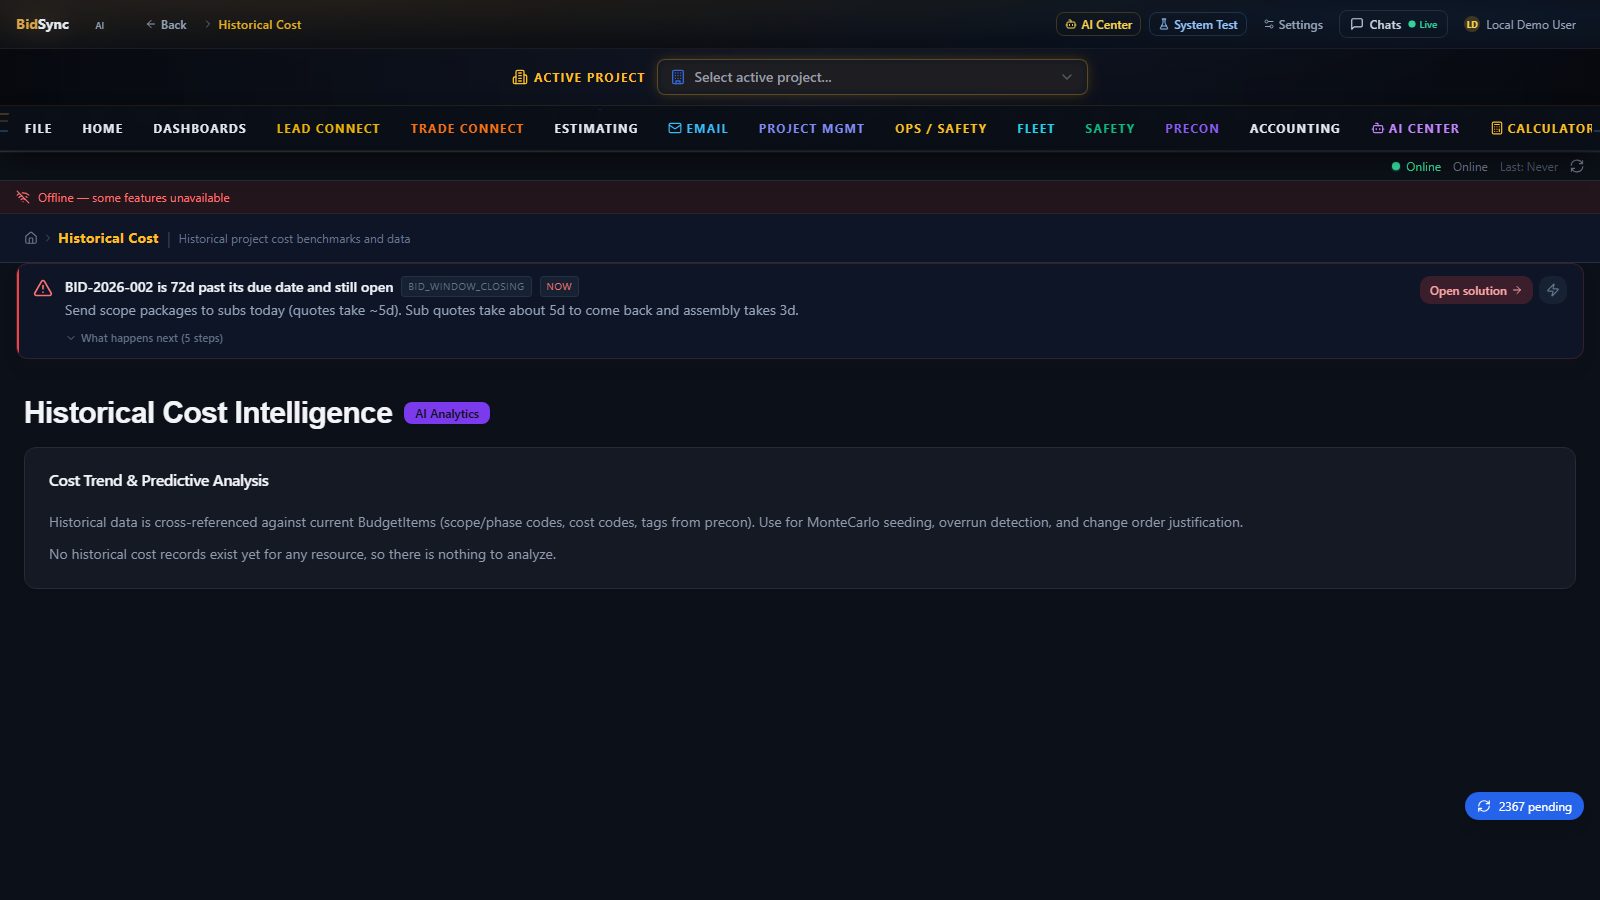Expand What happens next (5 steps)
The image size is (1600, 900).
click(144, 338)
